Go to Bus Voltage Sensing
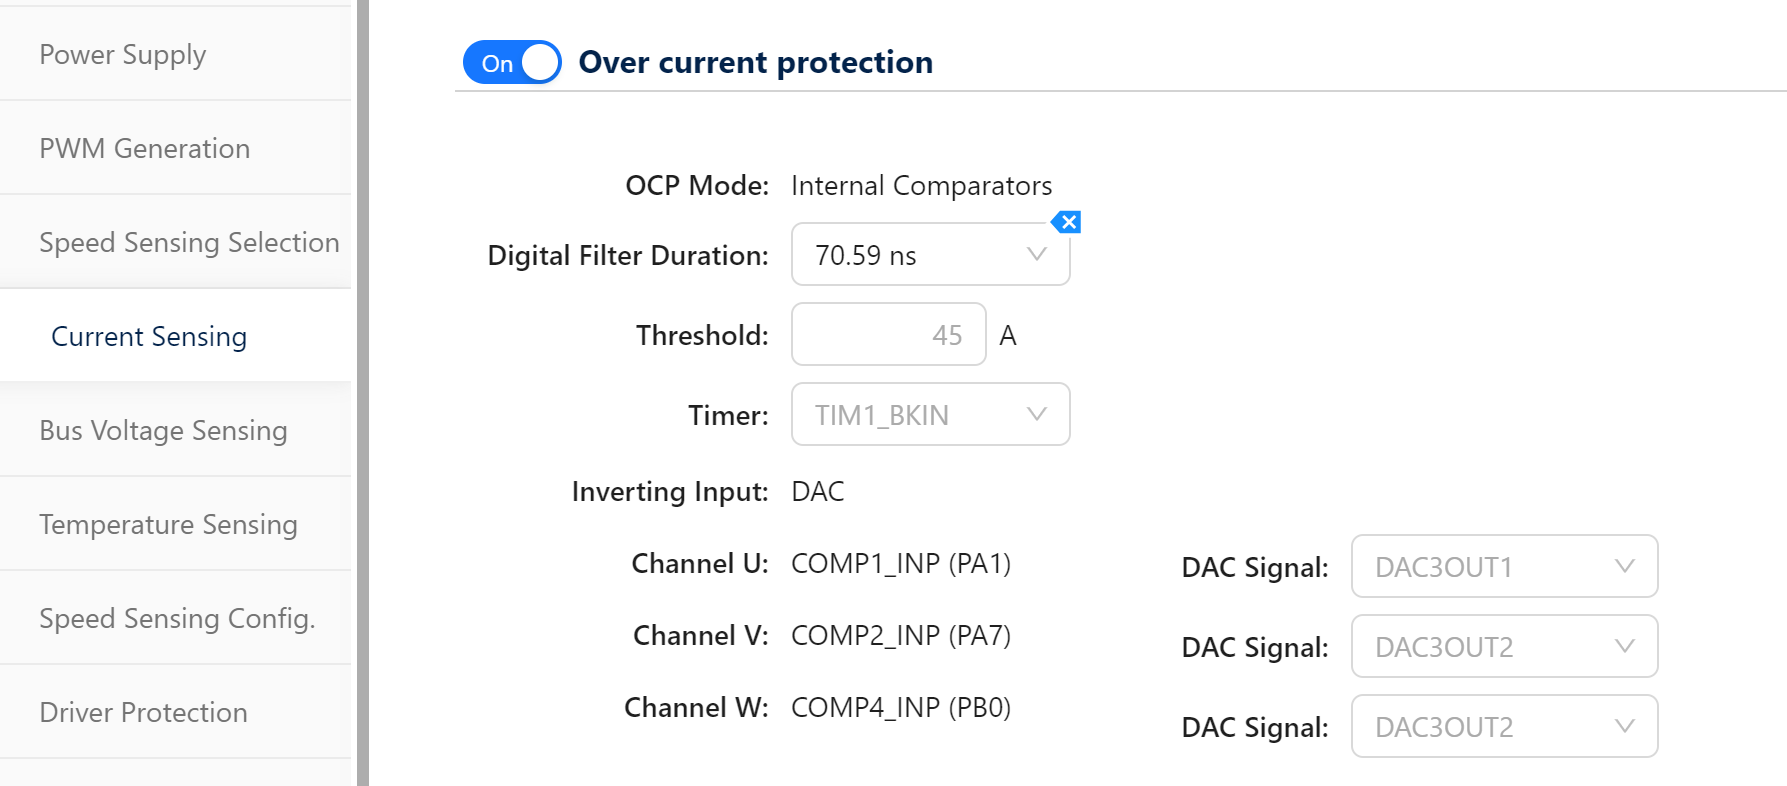This screenshot has height=786, width=1787. pos(163,430)
